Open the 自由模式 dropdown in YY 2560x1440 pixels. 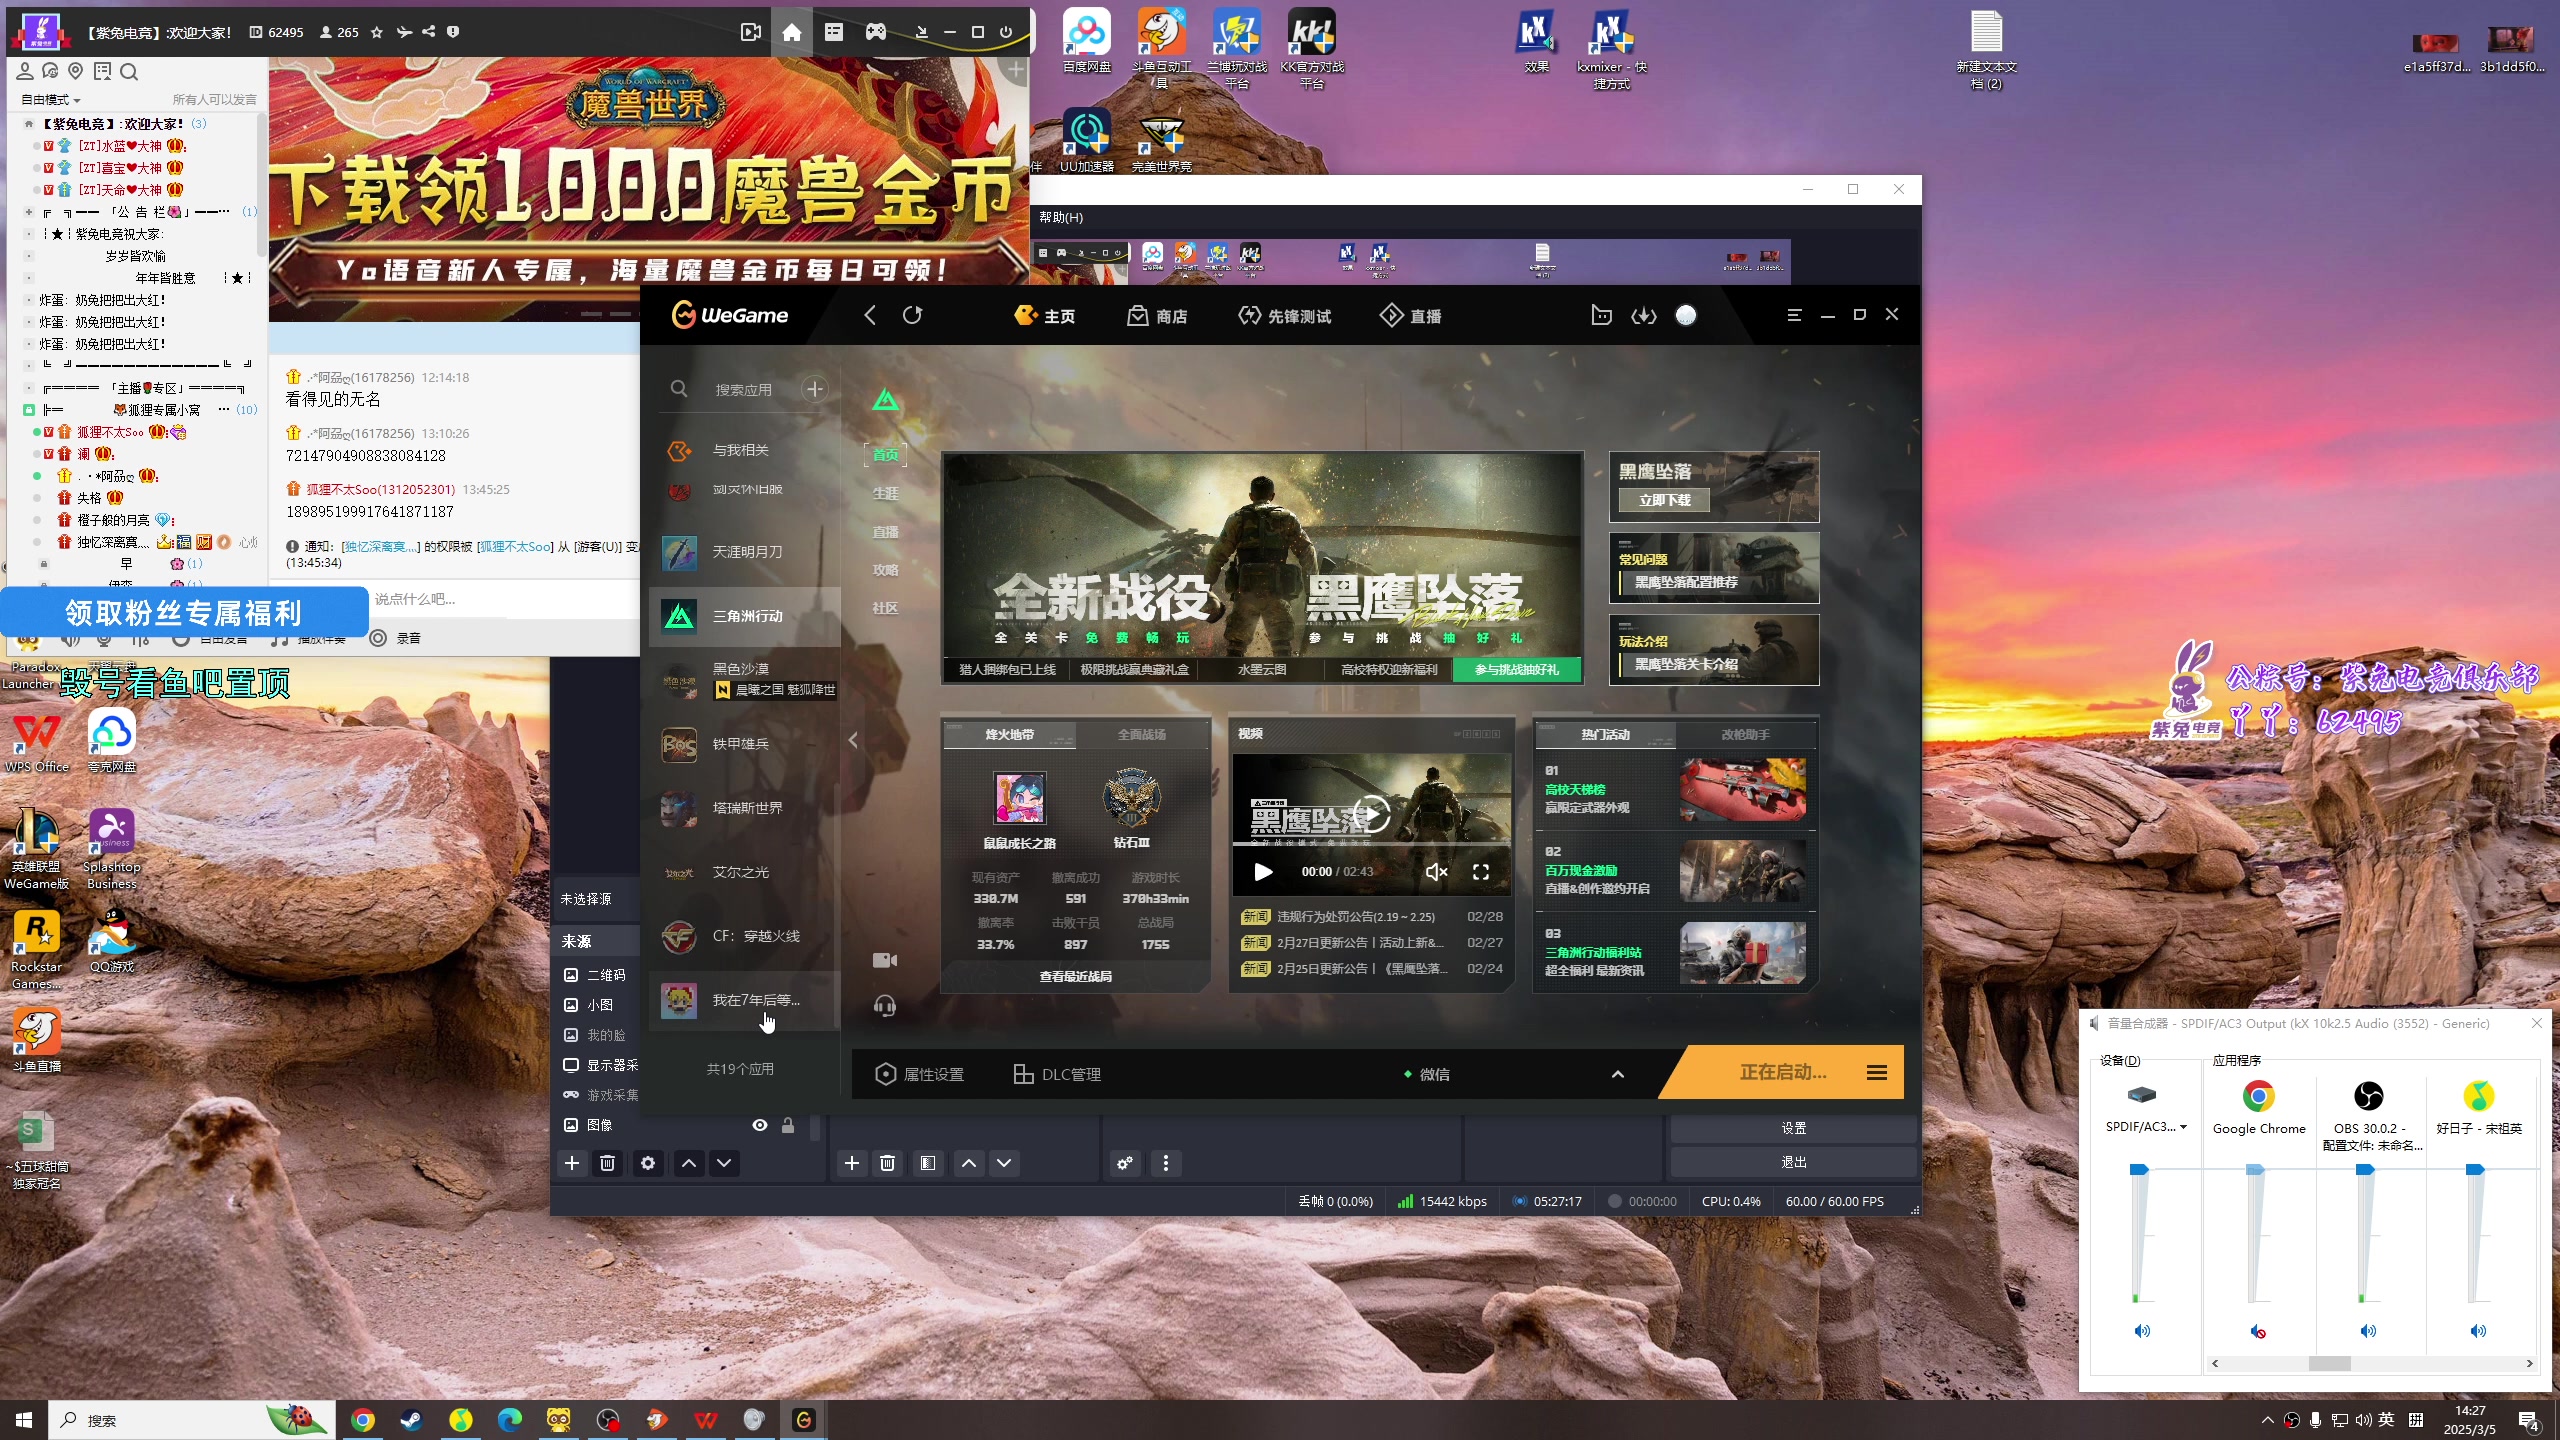tap(51, 99)
